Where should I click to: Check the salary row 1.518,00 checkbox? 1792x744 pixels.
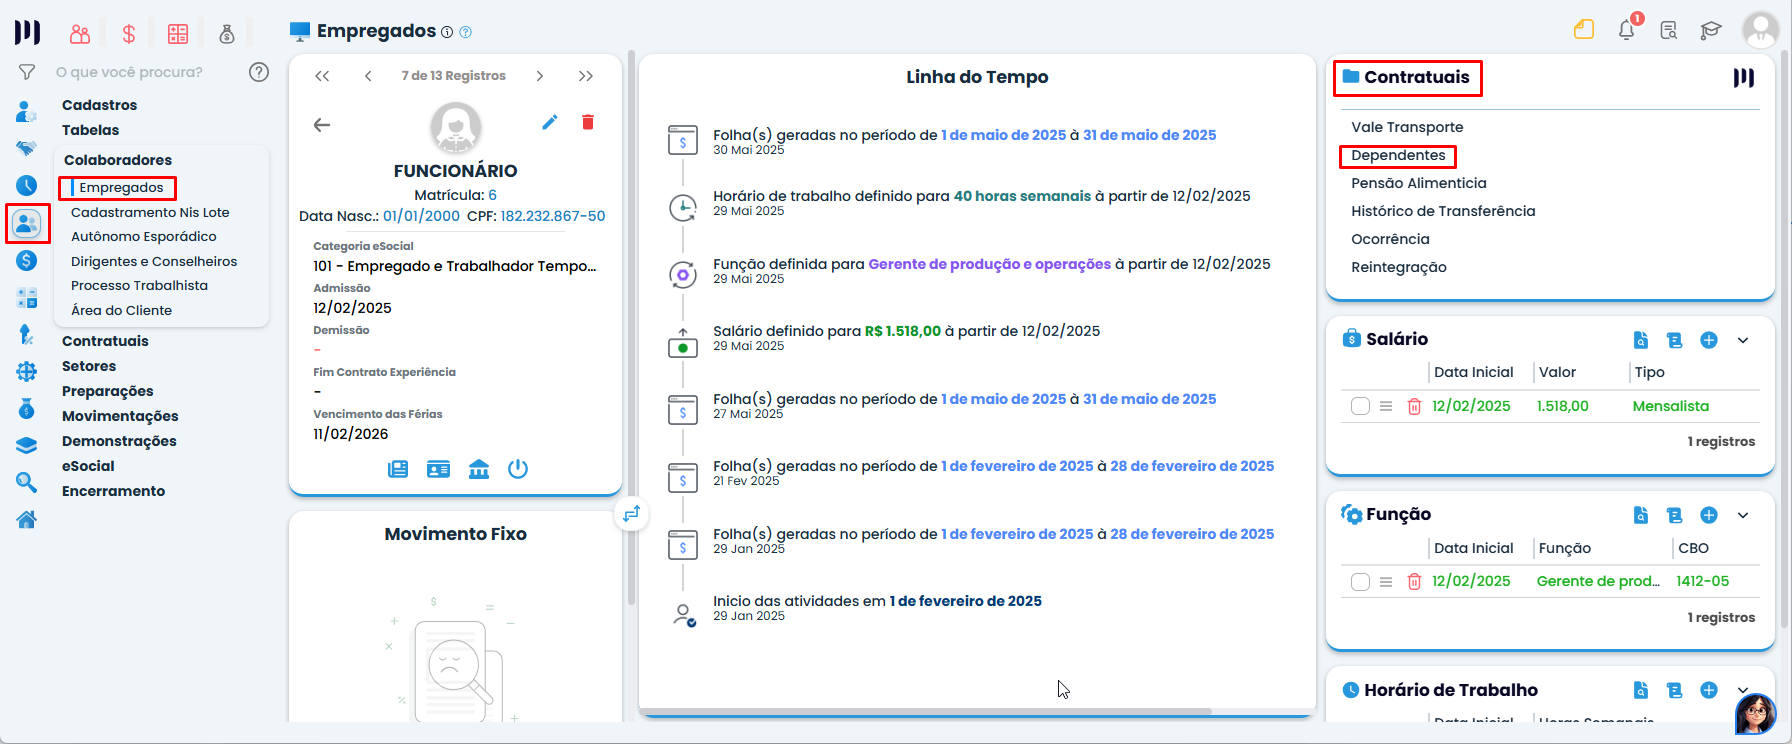[x=1360, y=406]
